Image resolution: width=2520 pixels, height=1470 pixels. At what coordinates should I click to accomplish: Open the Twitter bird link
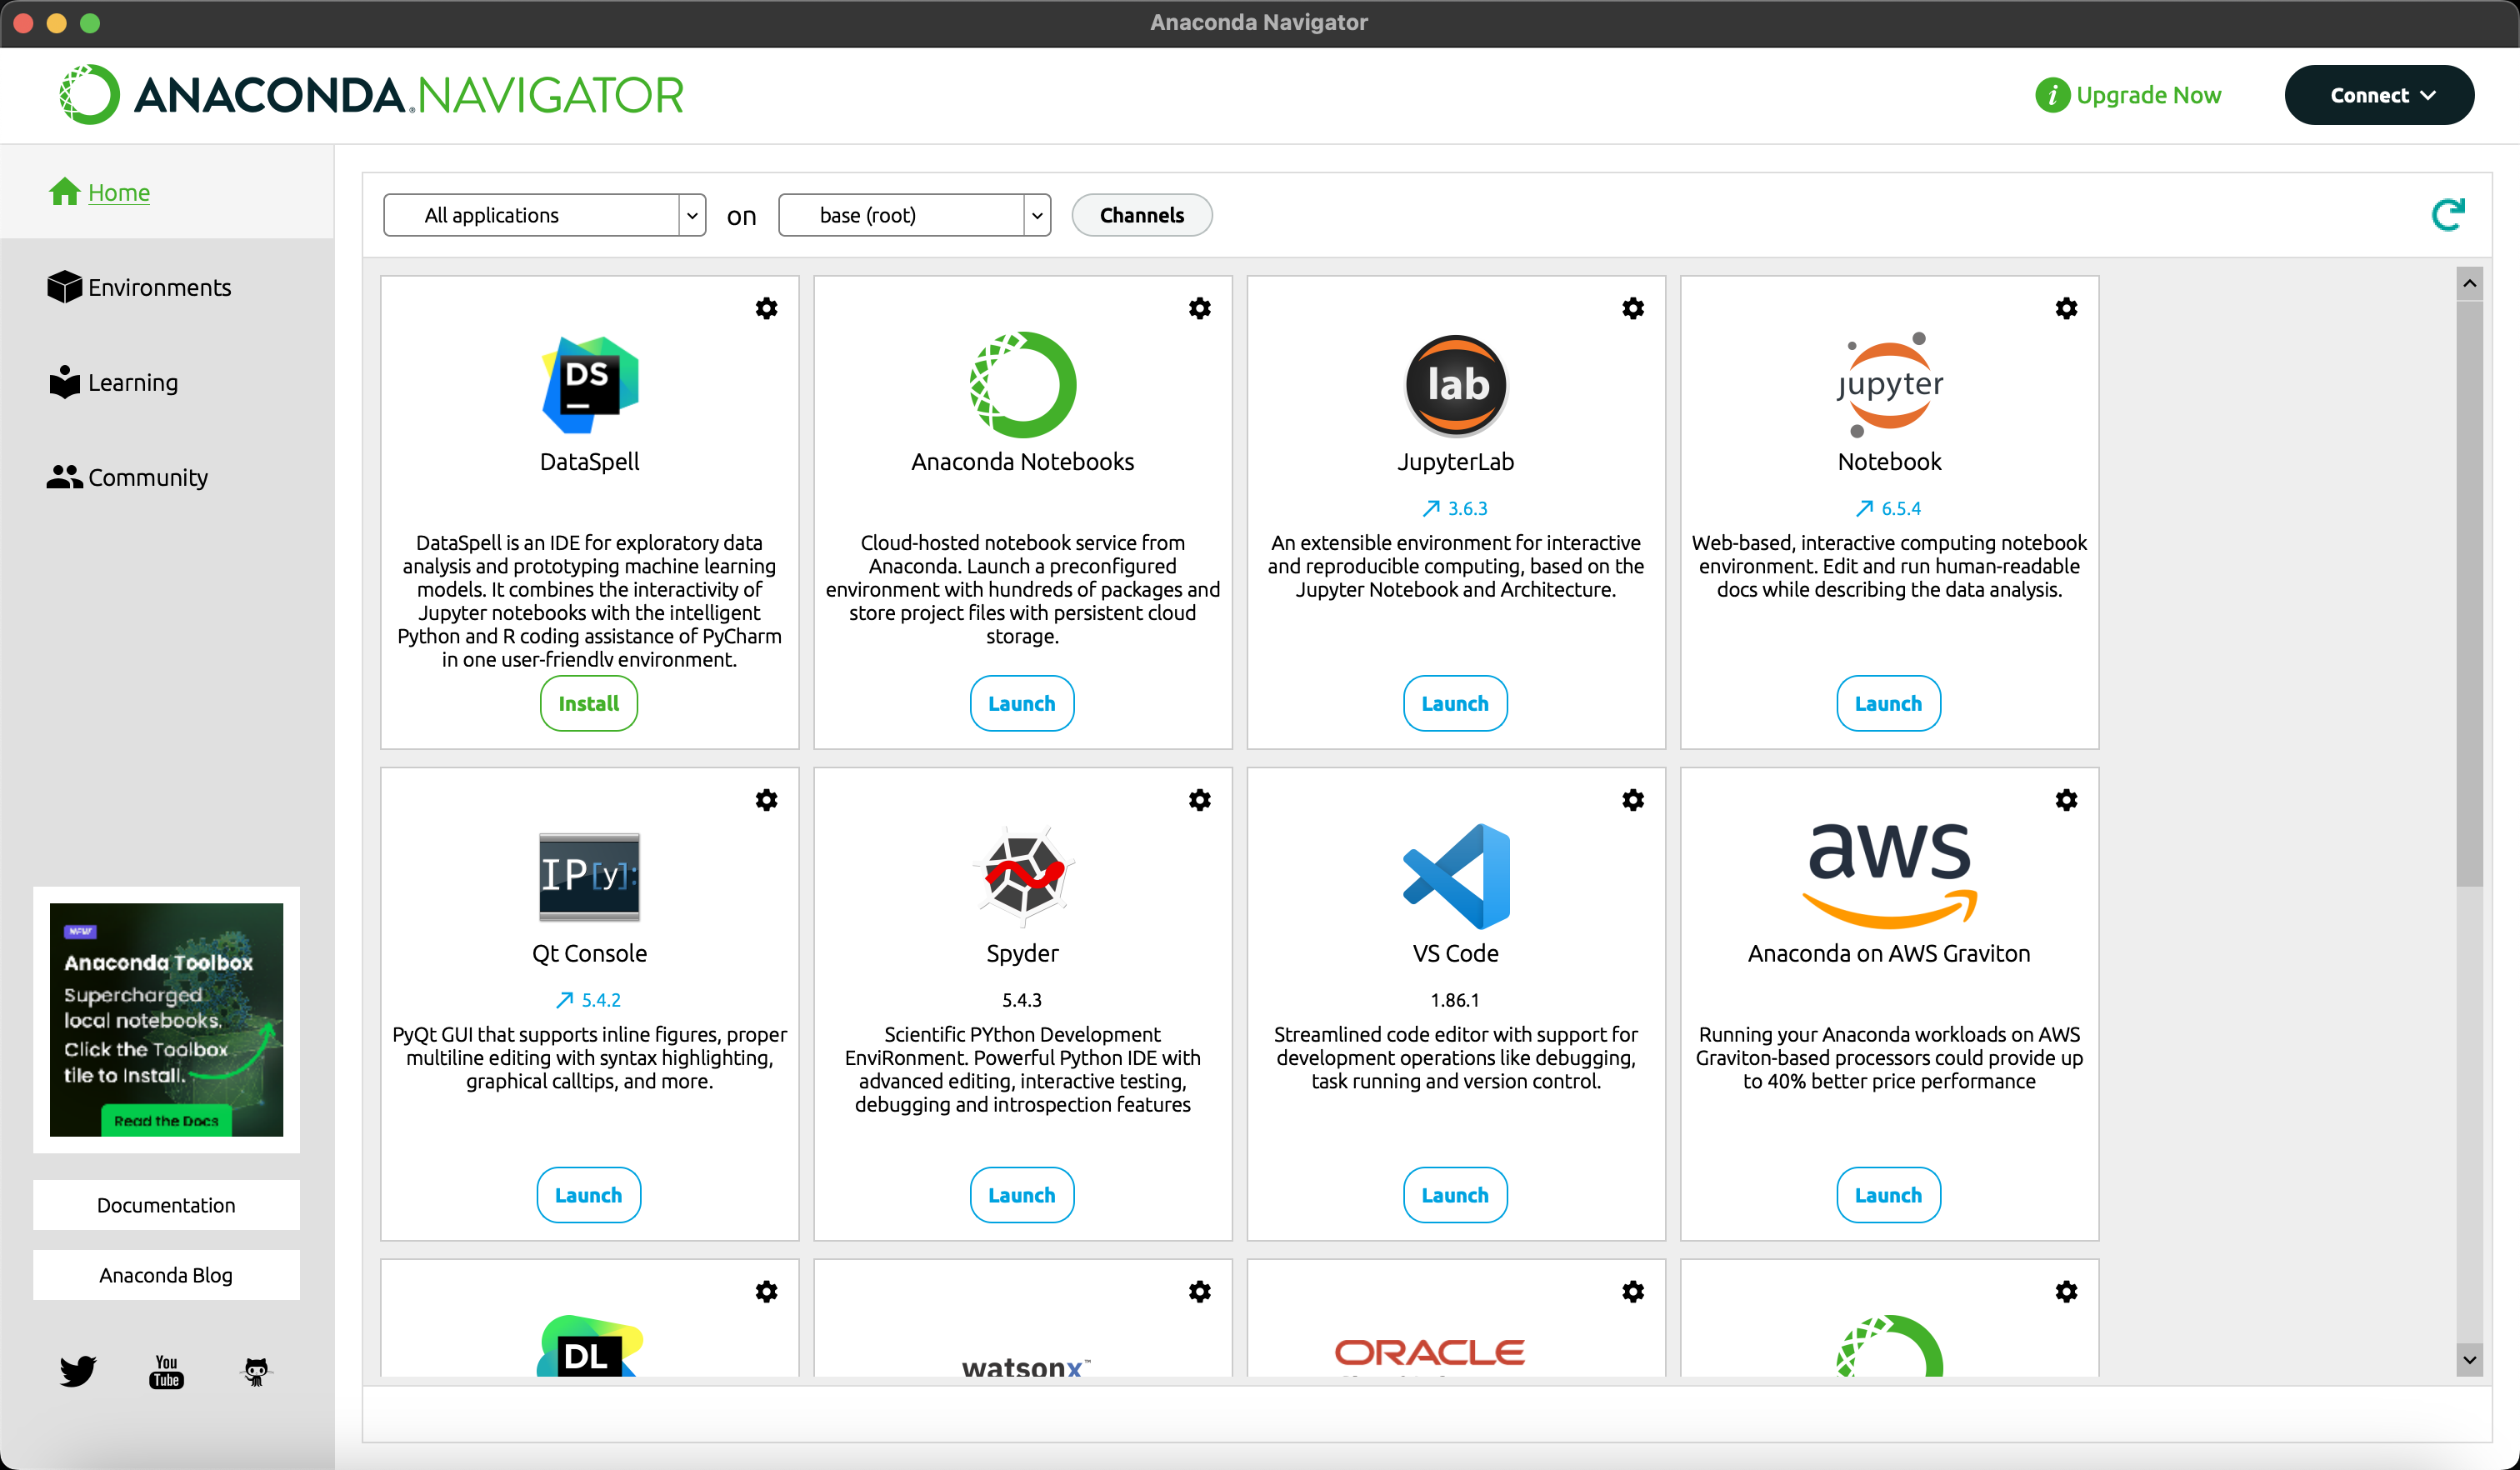(x=77, y=1370)
